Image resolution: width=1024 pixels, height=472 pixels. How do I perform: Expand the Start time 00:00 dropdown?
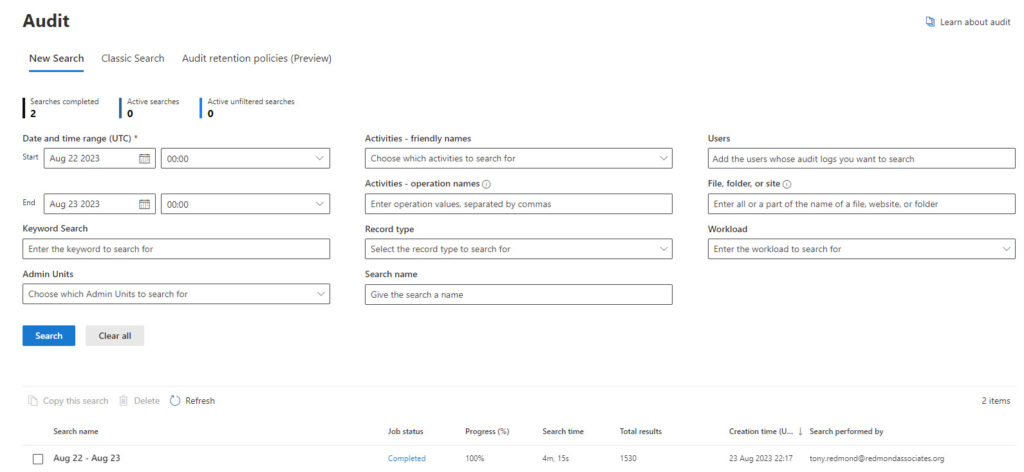click(246, 159)
